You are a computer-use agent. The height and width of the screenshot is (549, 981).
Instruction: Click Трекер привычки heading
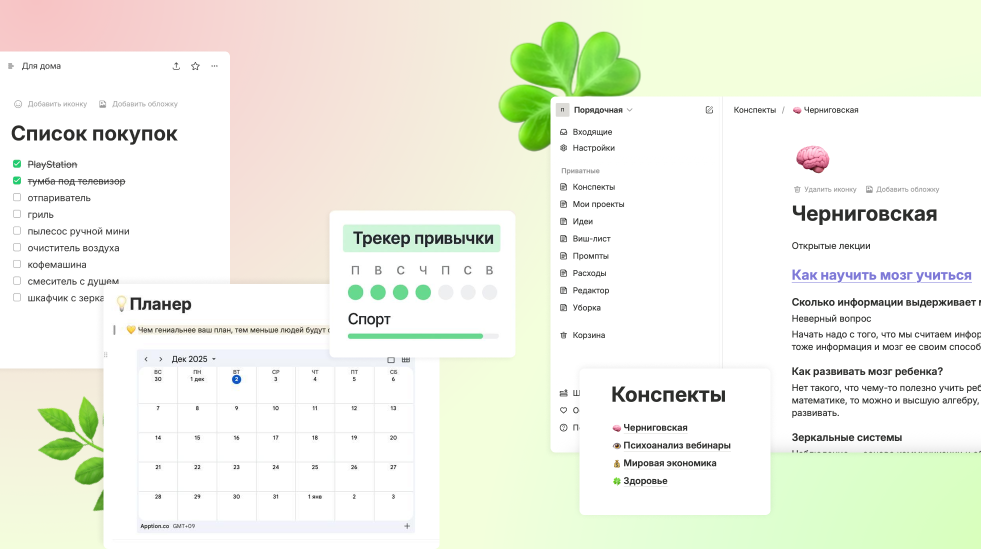[422, 238]
